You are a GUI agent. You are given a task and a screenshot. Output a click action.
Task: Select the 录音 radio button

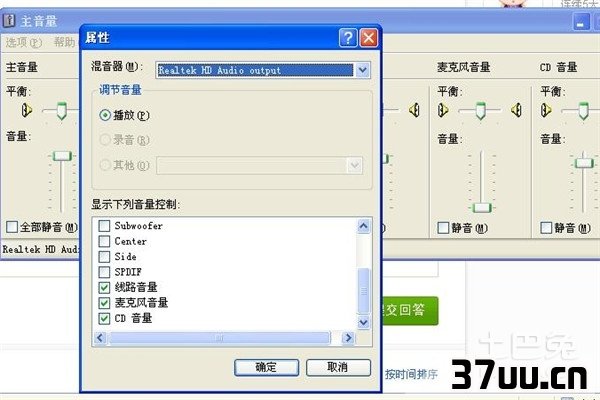pos(105,140)
